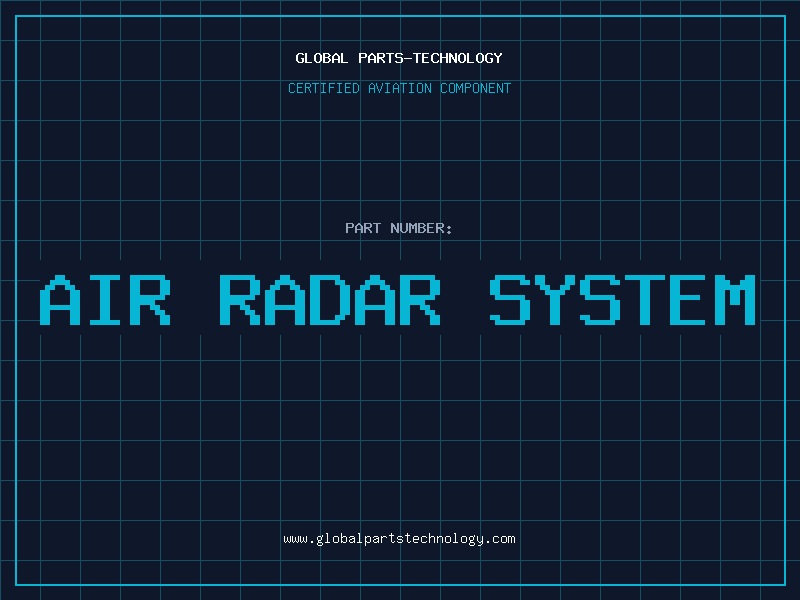Open the www.globalpartstechnology.com link
Screen dimensions: 800x600
399,539
